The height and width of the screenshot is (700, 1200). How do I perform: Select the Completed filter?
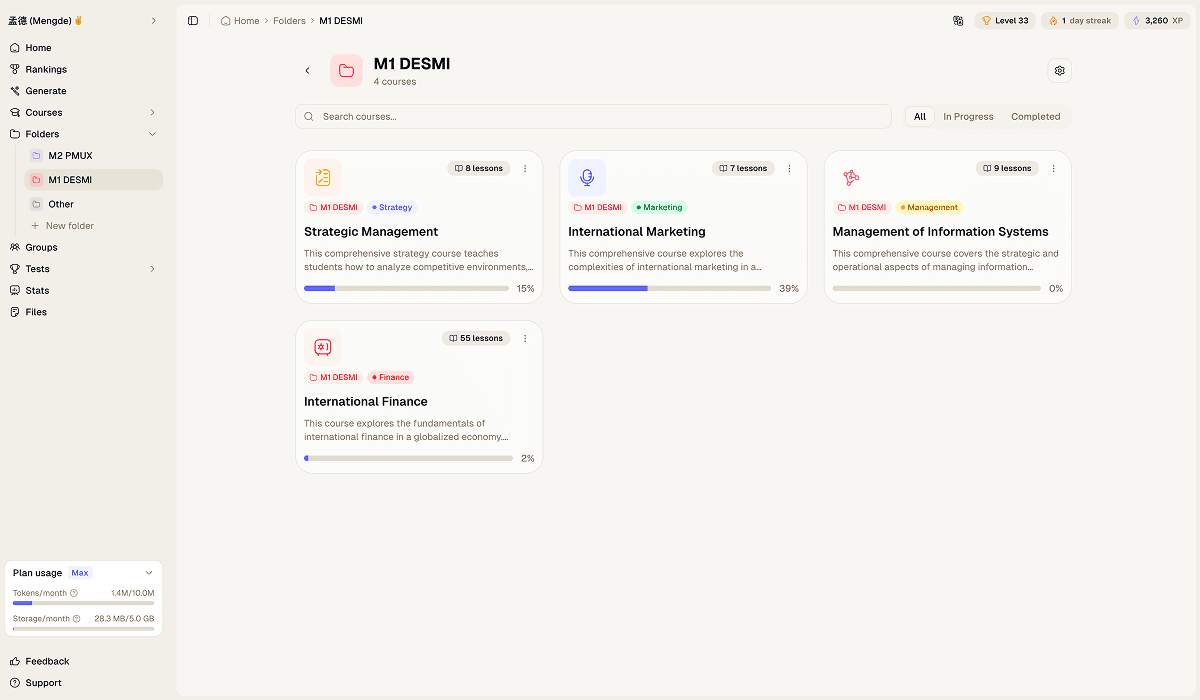(1035, 116)
